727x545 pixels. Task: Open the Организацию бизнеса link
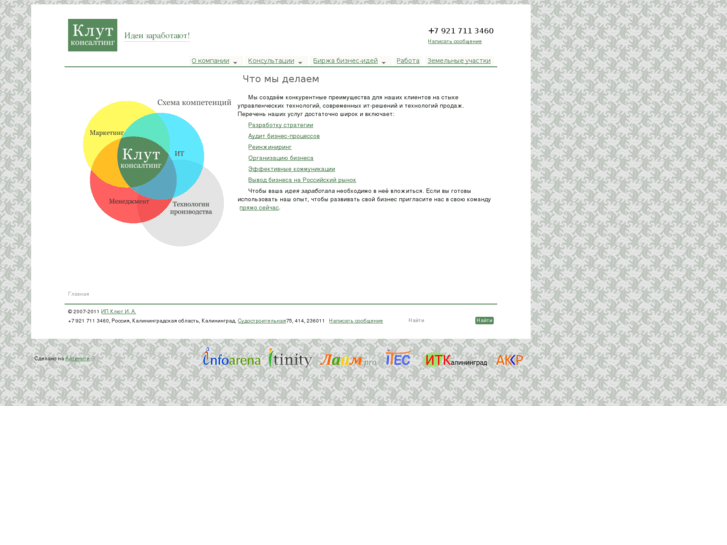coord(281,158)
